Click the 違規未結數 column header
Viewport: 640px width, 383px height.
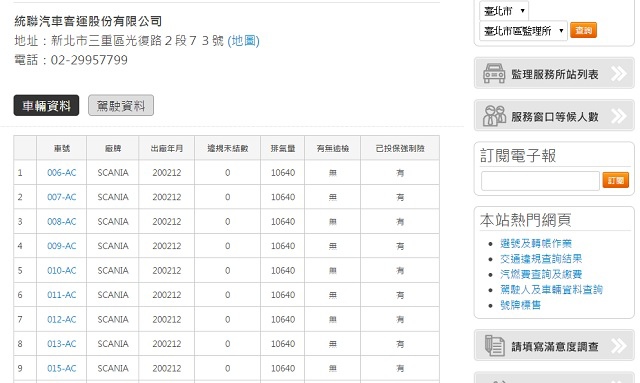tap(228, 148)
